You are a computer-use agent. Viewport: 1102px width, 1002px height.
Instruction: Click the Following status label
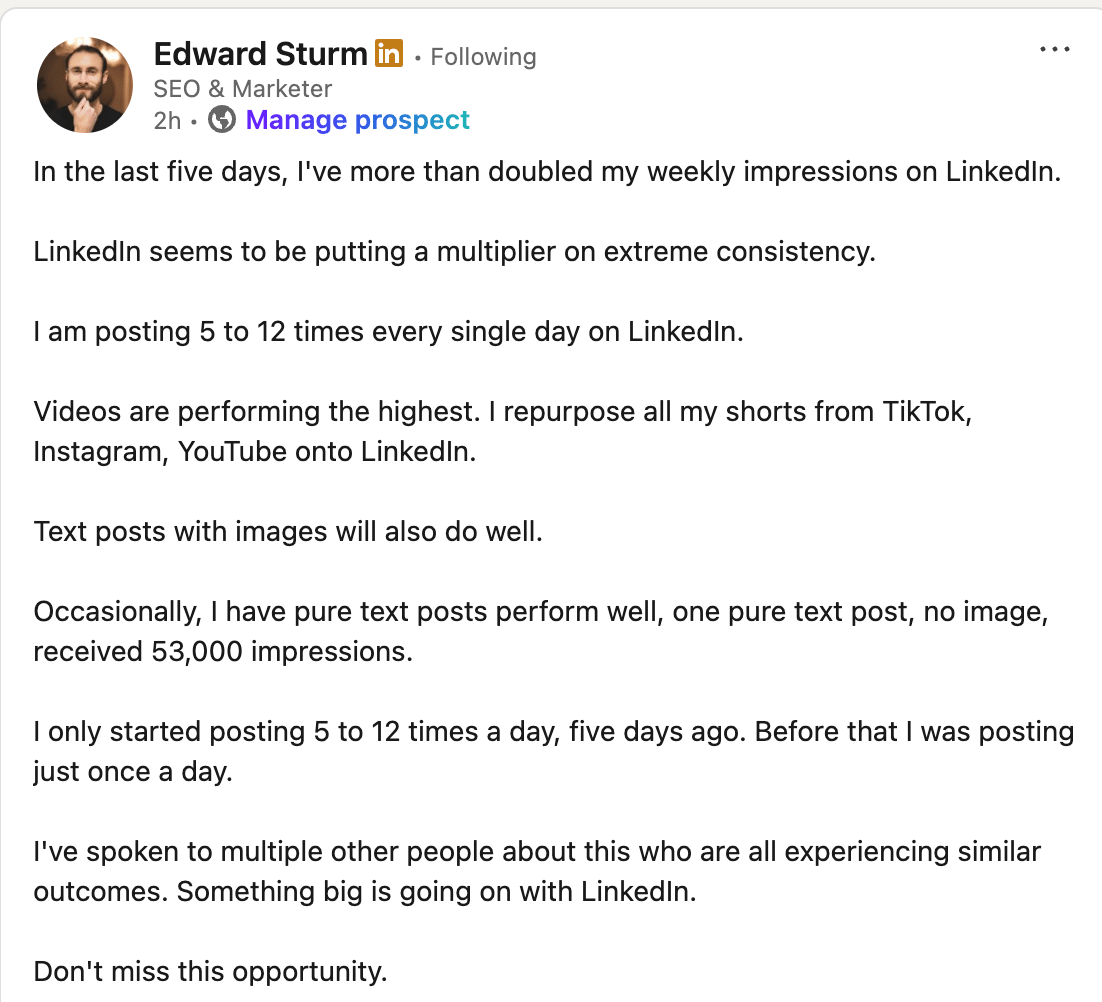(x=484, y=56)
